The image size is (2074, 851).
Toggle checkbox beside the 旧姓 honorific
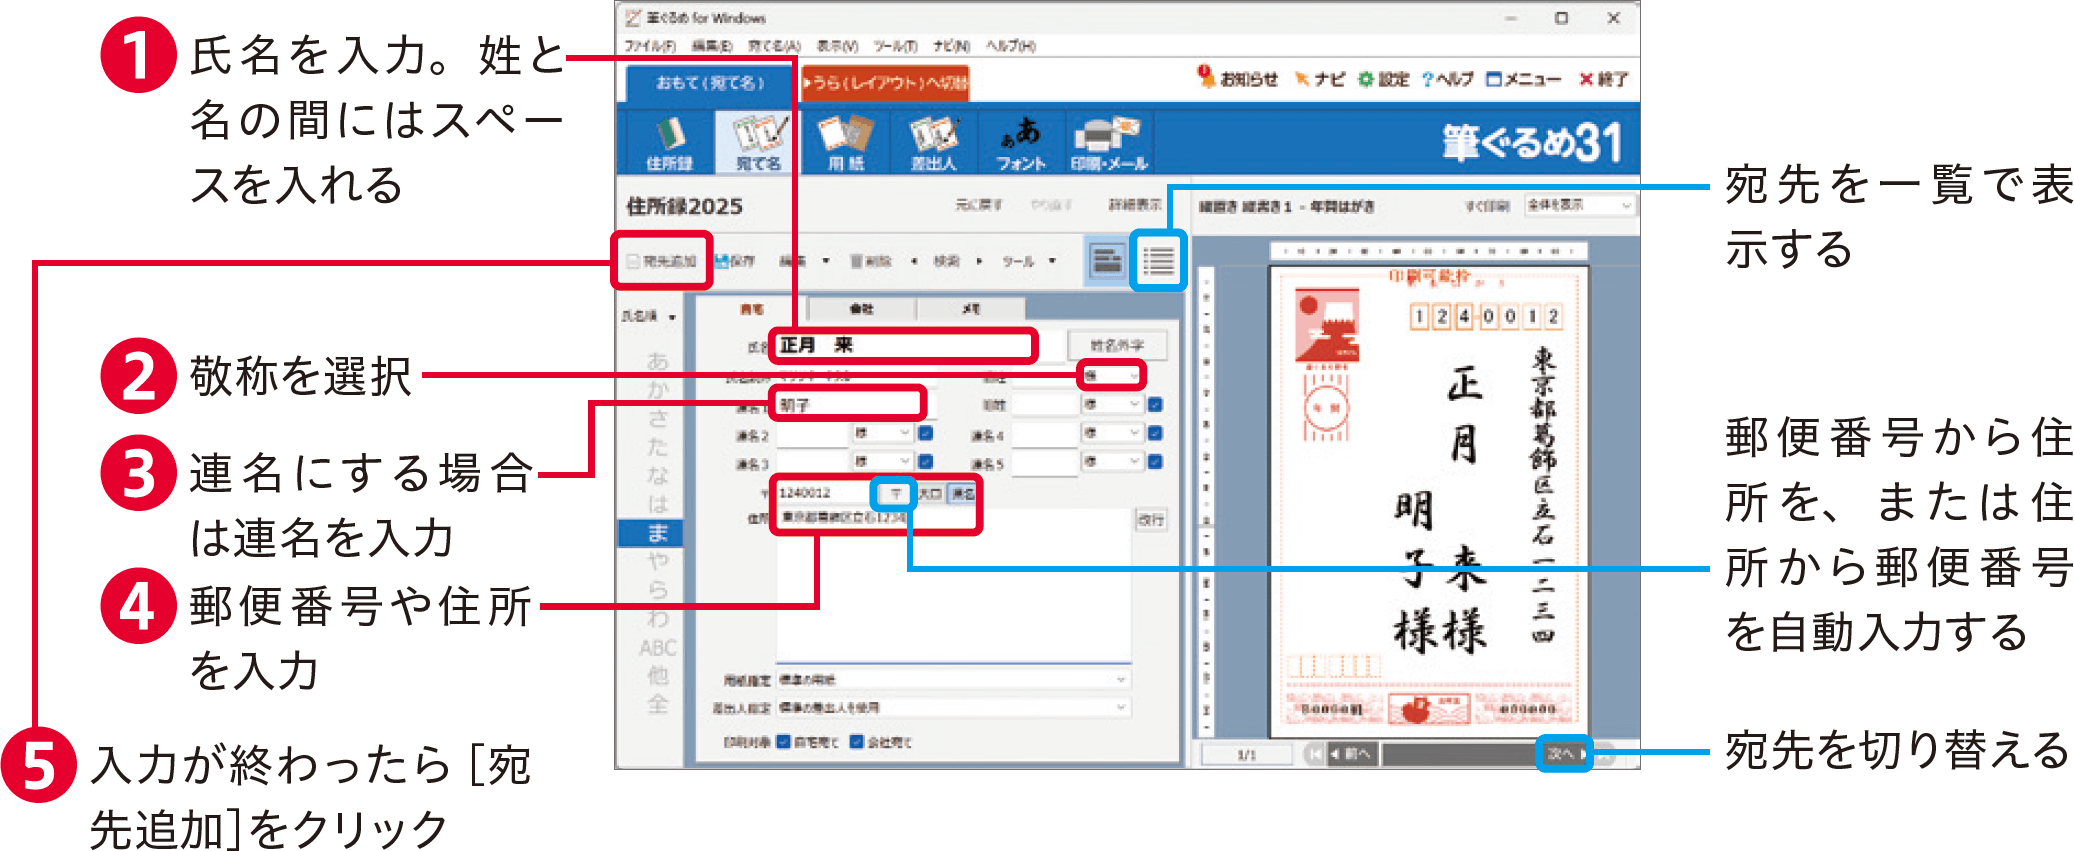1155,405
